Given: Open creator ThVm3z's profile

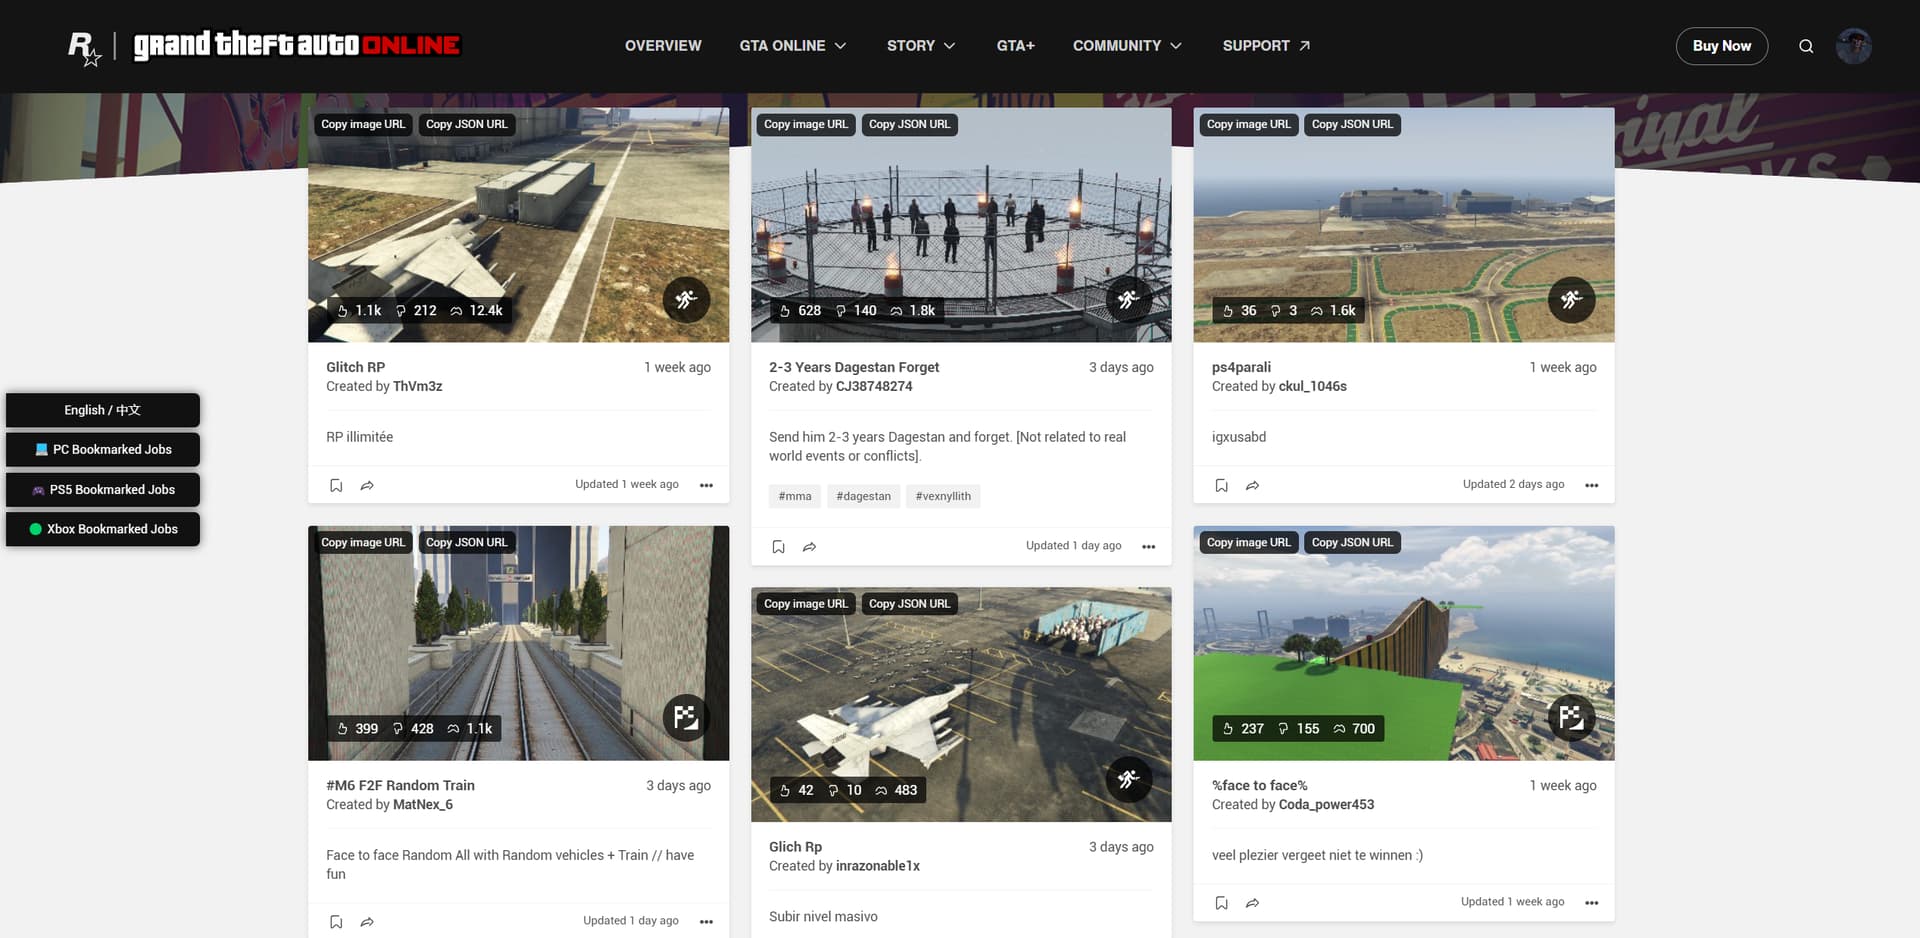Looking at the screenshot, I should [x=418, y=386].
